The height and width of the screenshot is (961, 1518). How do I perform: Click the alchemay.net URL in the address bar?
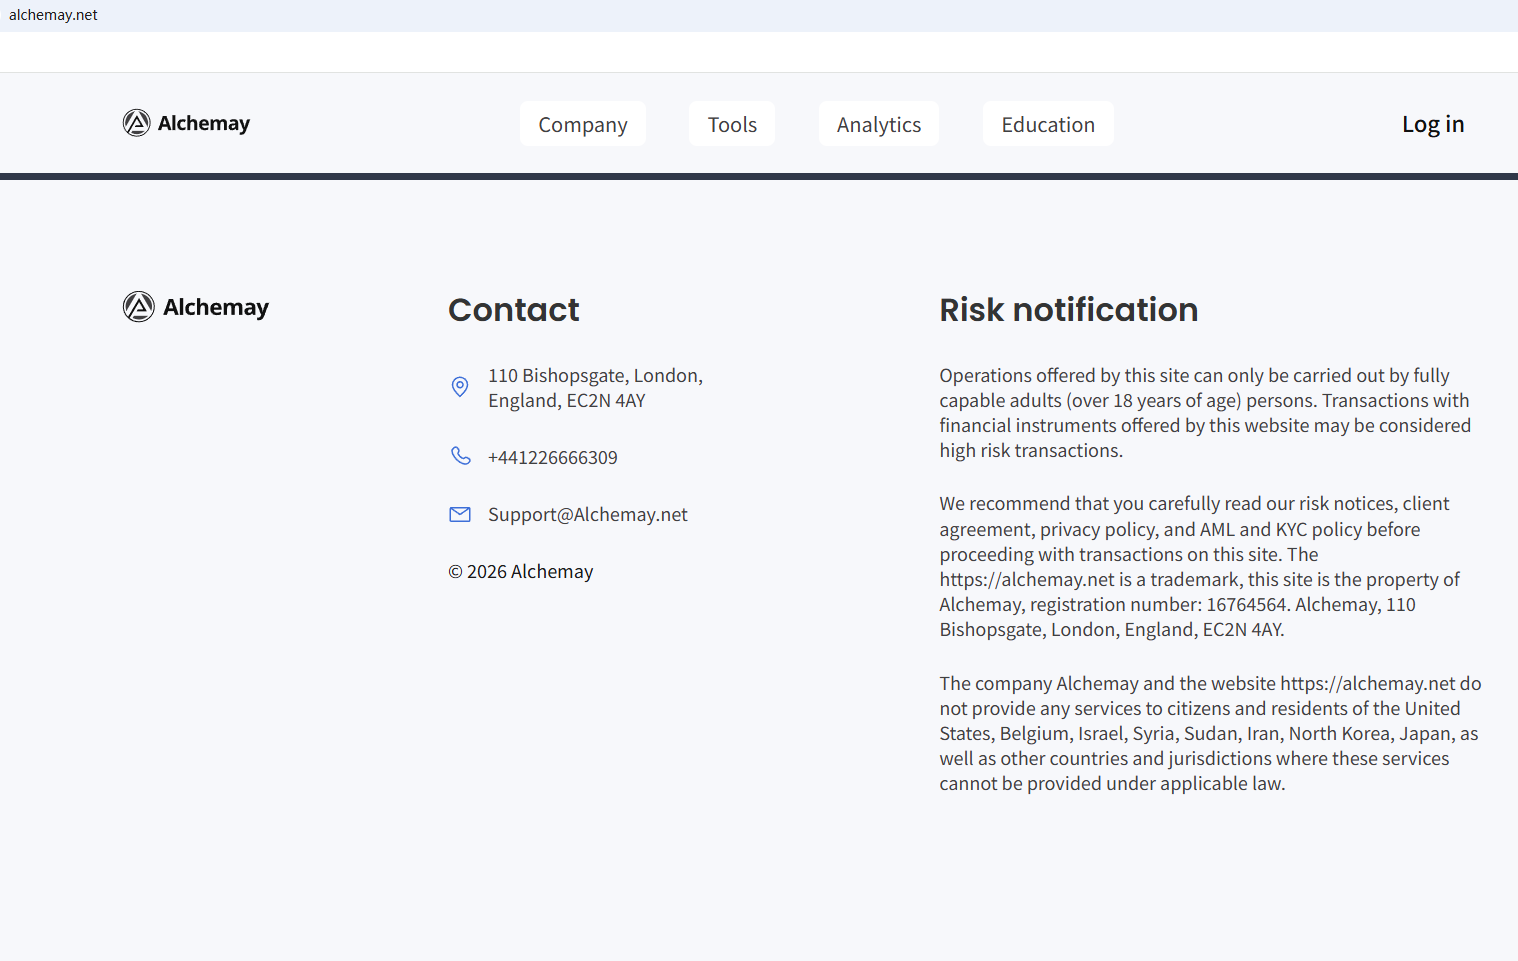click(54, 15)
